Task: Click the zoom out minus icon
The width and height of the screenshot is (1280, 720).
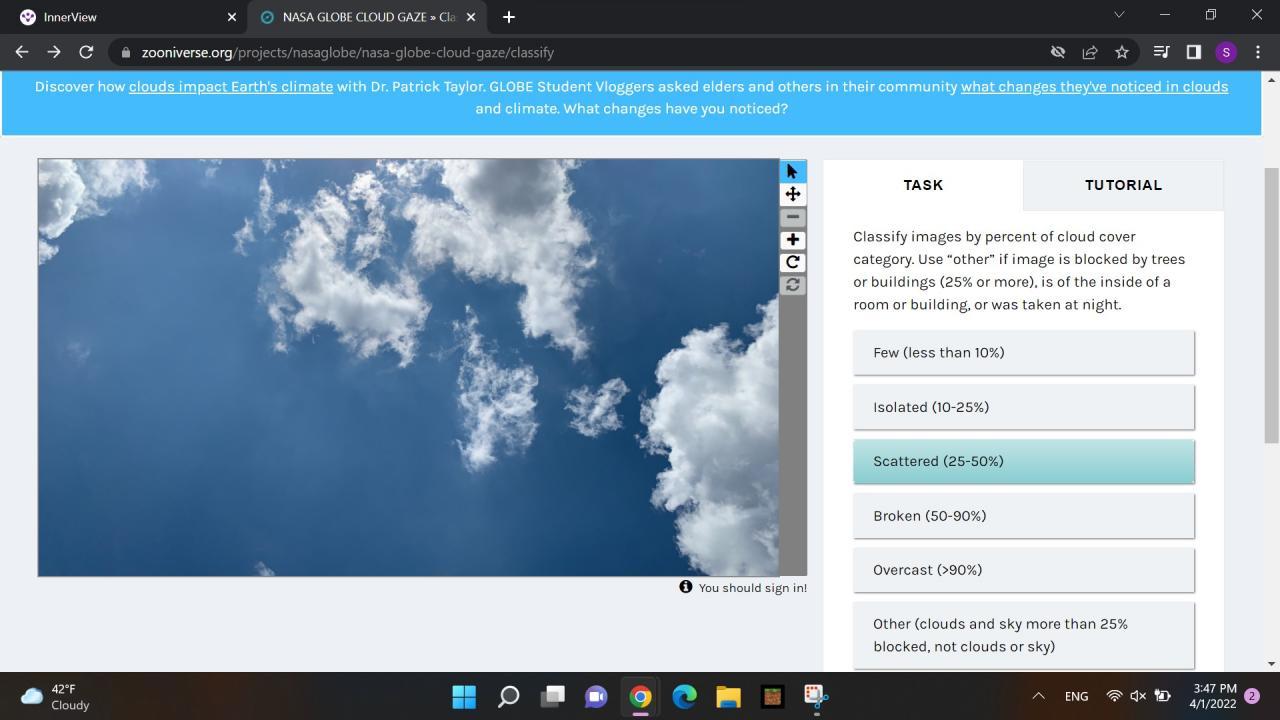Action: (x=792, y=217)
